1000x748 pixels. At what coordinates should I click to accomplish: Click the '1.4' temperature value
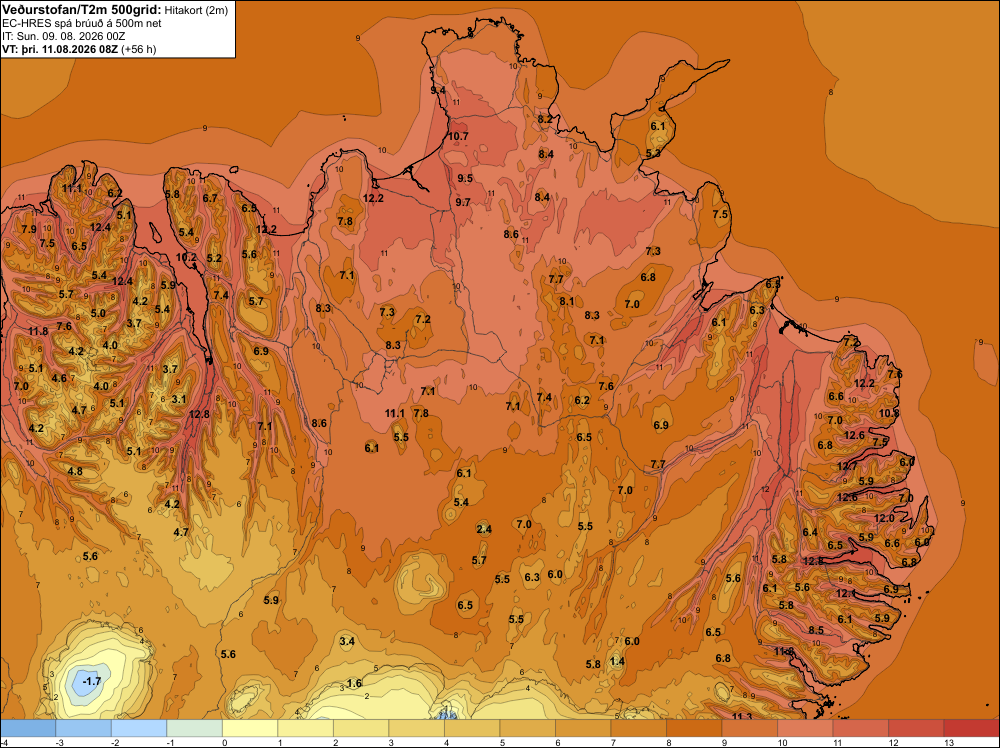(x=617, y=661)
